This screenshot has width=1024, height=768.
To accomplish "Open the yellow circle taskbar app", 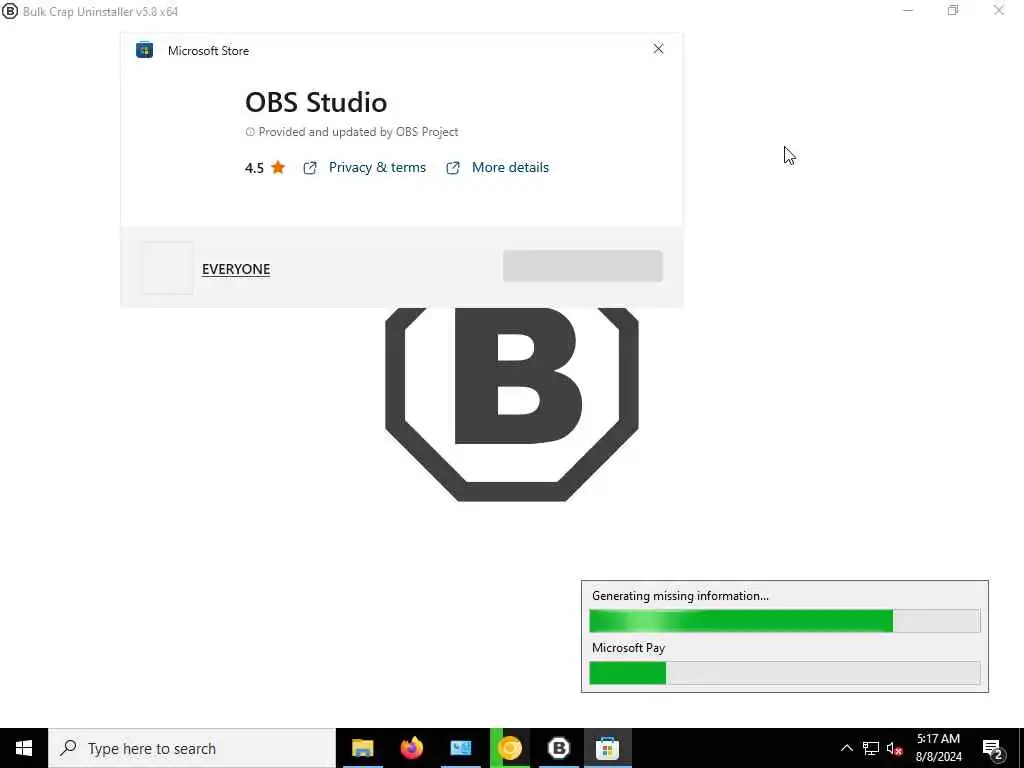I will click(x=509, y=748).
